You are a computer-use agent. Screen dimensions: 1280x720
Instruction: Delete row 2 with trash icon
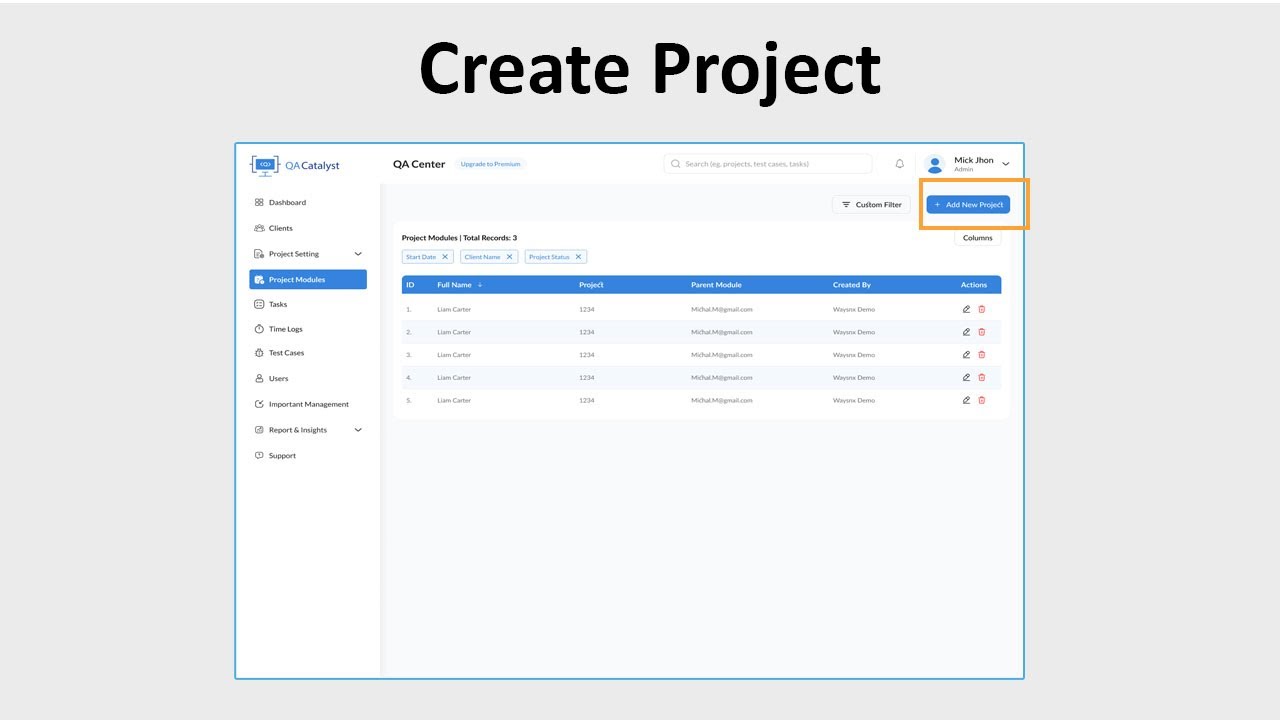pyautogui.click(x=981, y=332)
